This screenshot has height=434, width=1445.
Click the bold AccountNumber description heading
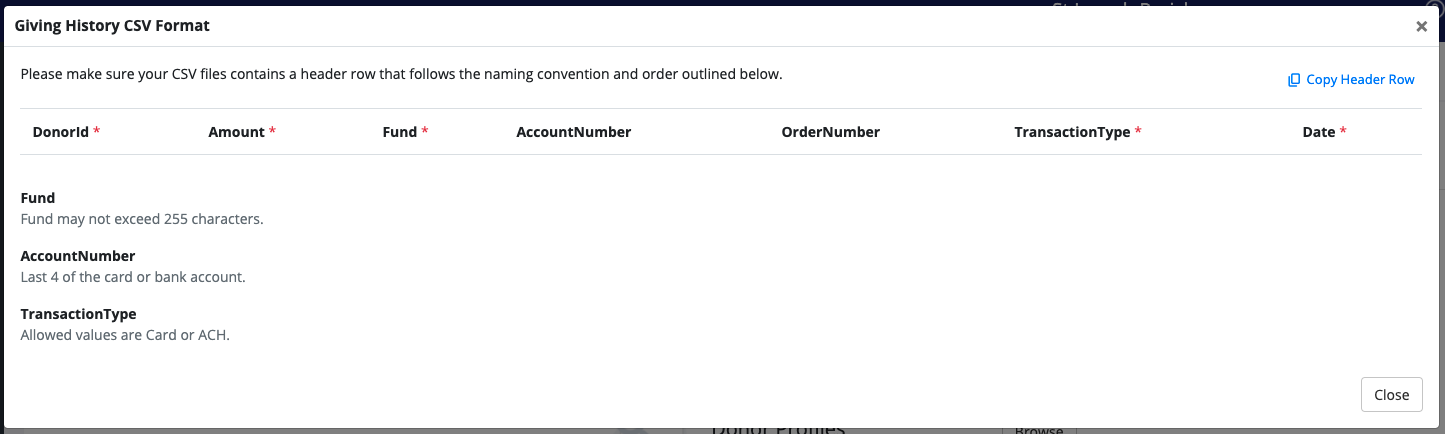tap(78, 256)
